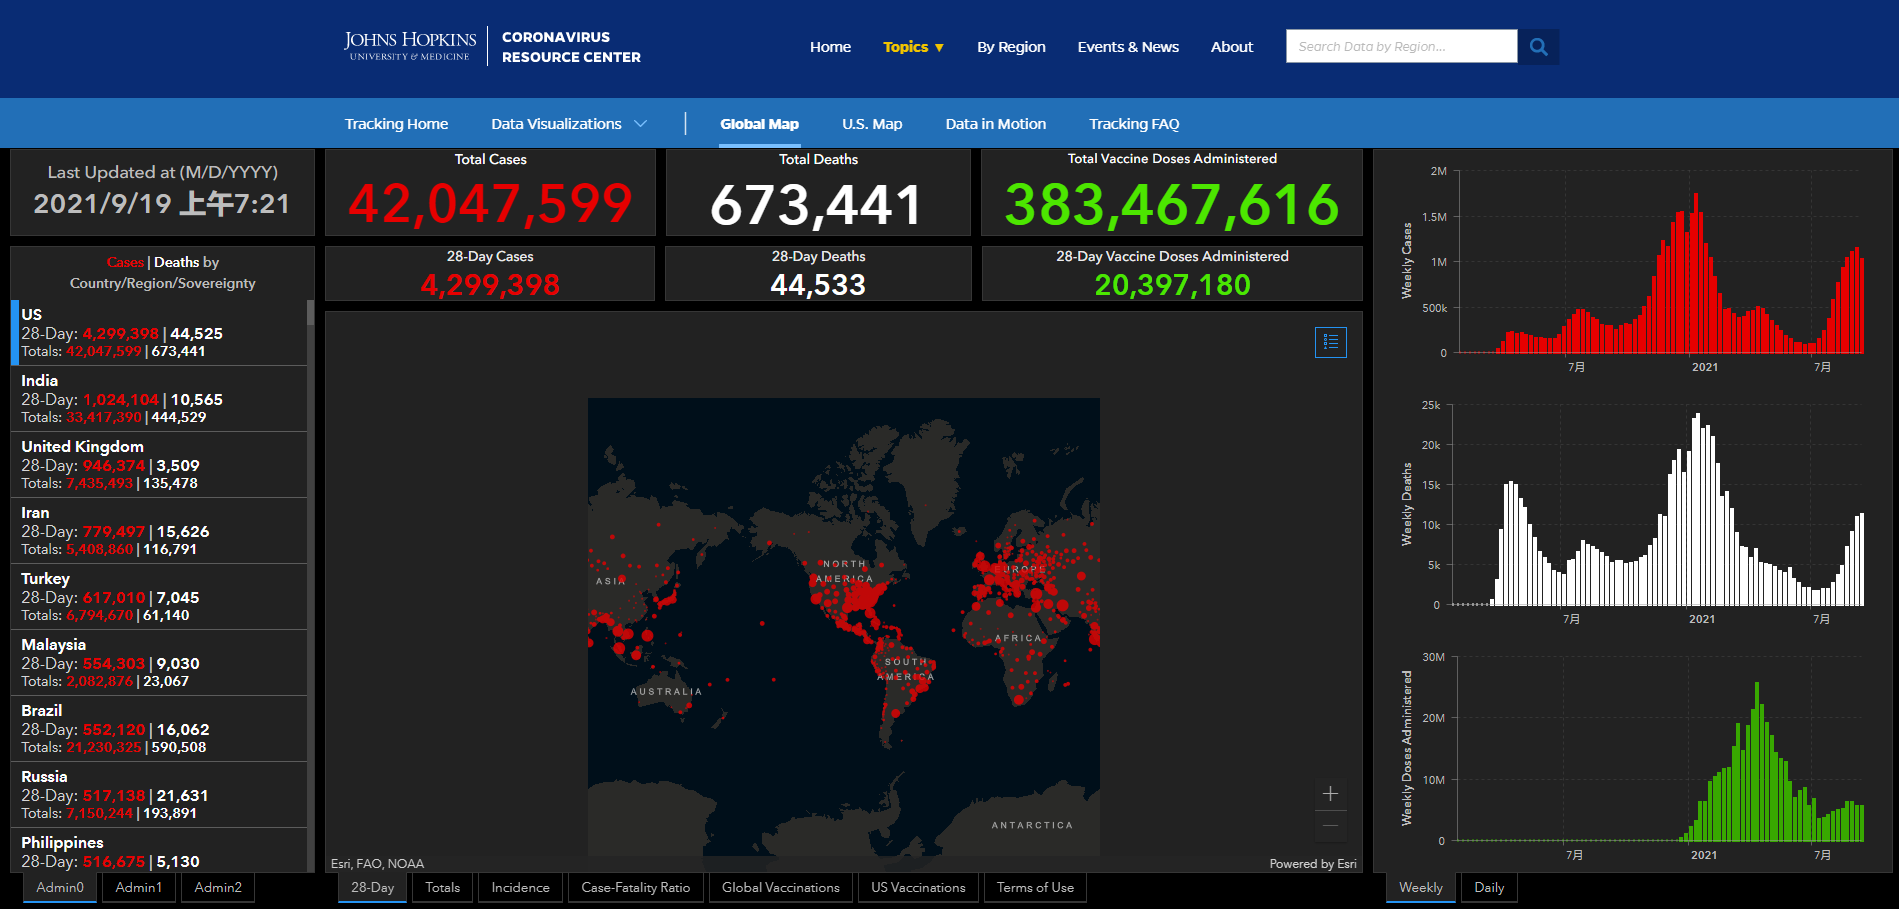Click the Search Data by Region field
Image resolution: width=1899 pixels, height=909 pixels.
(1400, 47)
